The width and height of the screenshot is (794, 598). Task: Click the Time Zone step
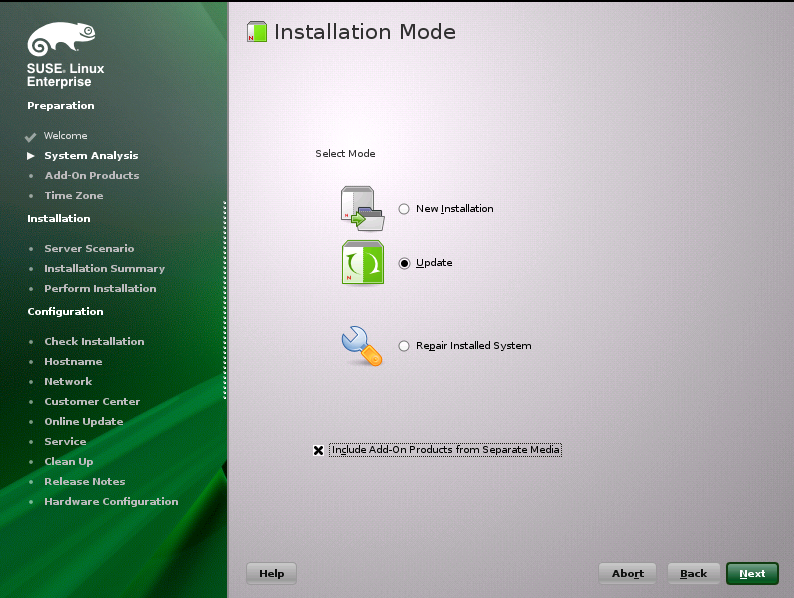coord(73,195)
